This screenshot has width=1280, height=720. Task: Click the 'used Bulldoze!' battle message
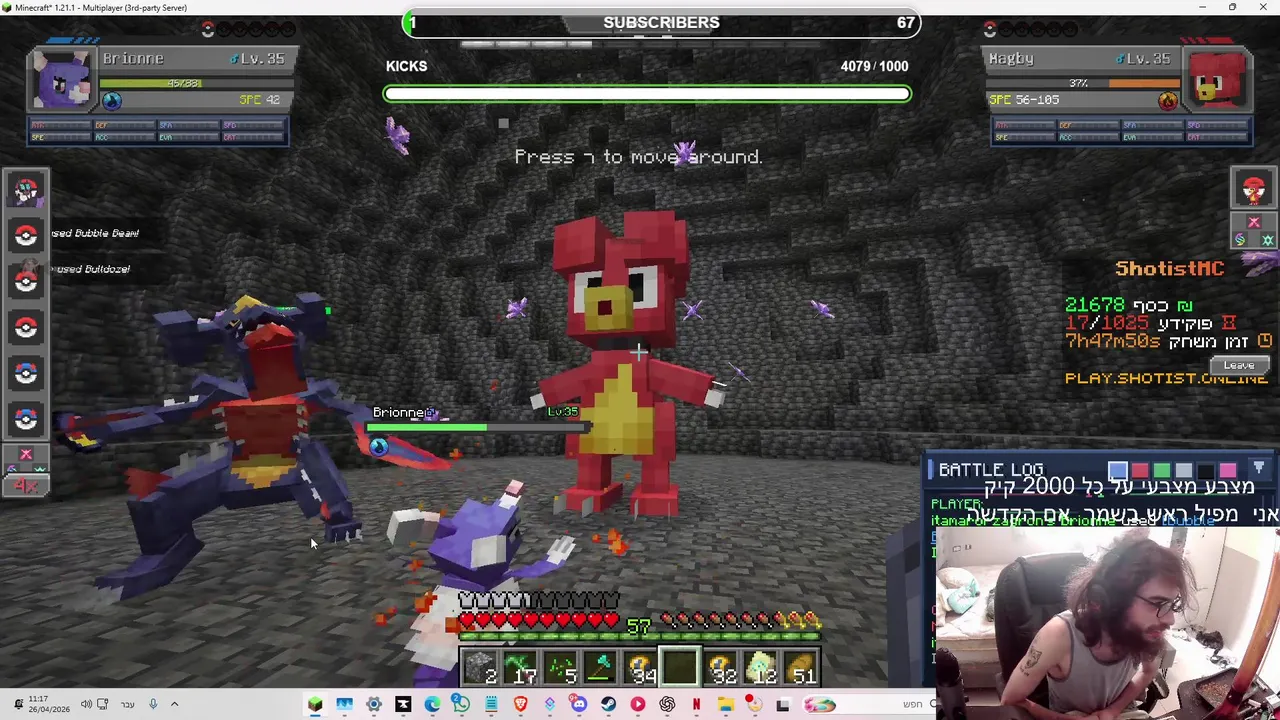(93, 269)
